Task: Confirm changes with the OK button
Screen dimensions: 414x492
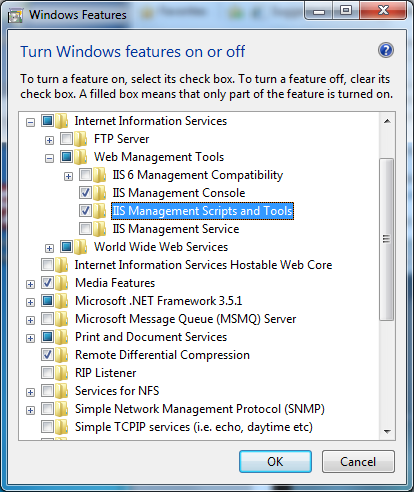Action: point(275,462)
